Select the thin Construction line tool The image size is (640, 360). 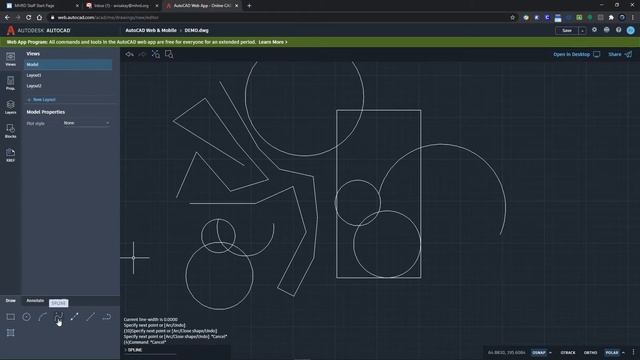tap(90, 317)
